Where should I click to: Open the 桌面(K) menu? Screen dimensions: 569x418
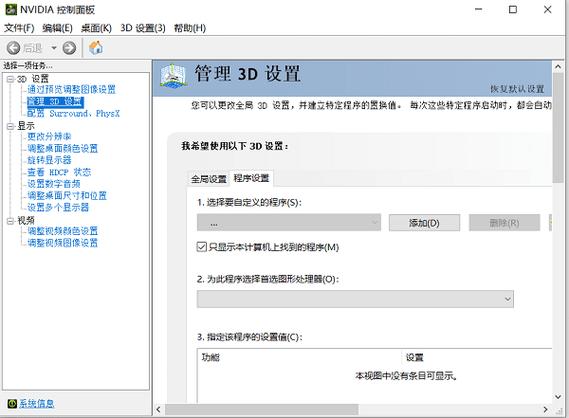click(x=96, y=28)
